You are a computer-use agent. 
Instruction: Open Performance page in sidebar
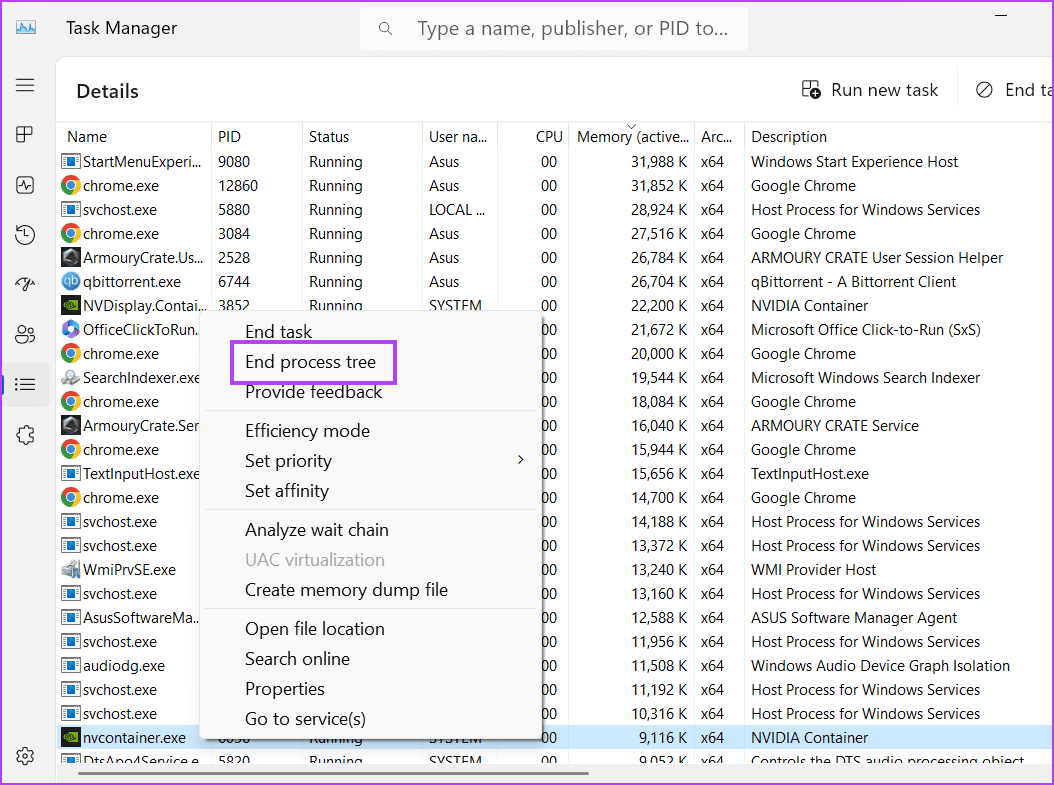[x=25, y=185]
